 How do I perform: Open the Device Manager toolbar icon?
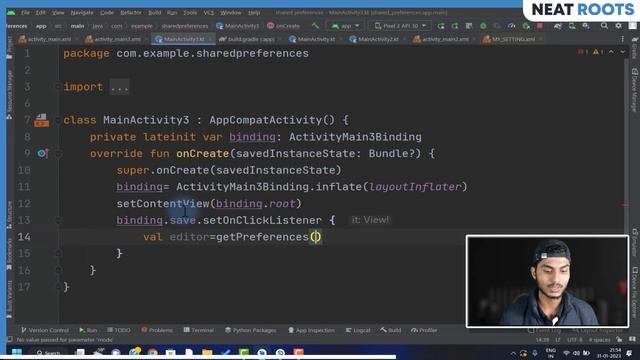tap(572, 26)
